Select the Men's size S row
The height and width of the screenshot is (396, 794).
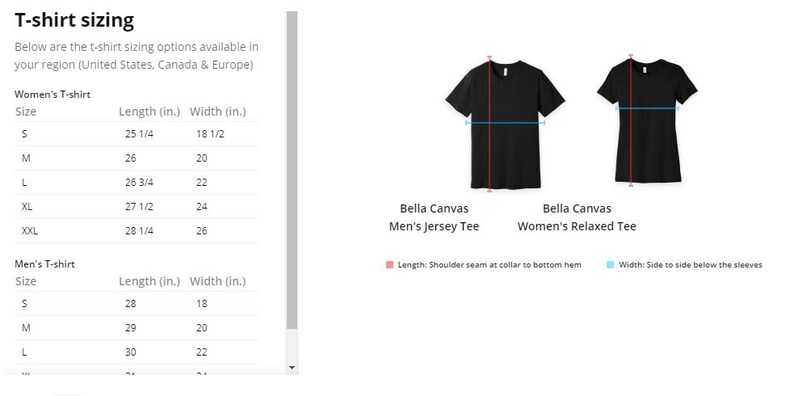click(136, 304)
